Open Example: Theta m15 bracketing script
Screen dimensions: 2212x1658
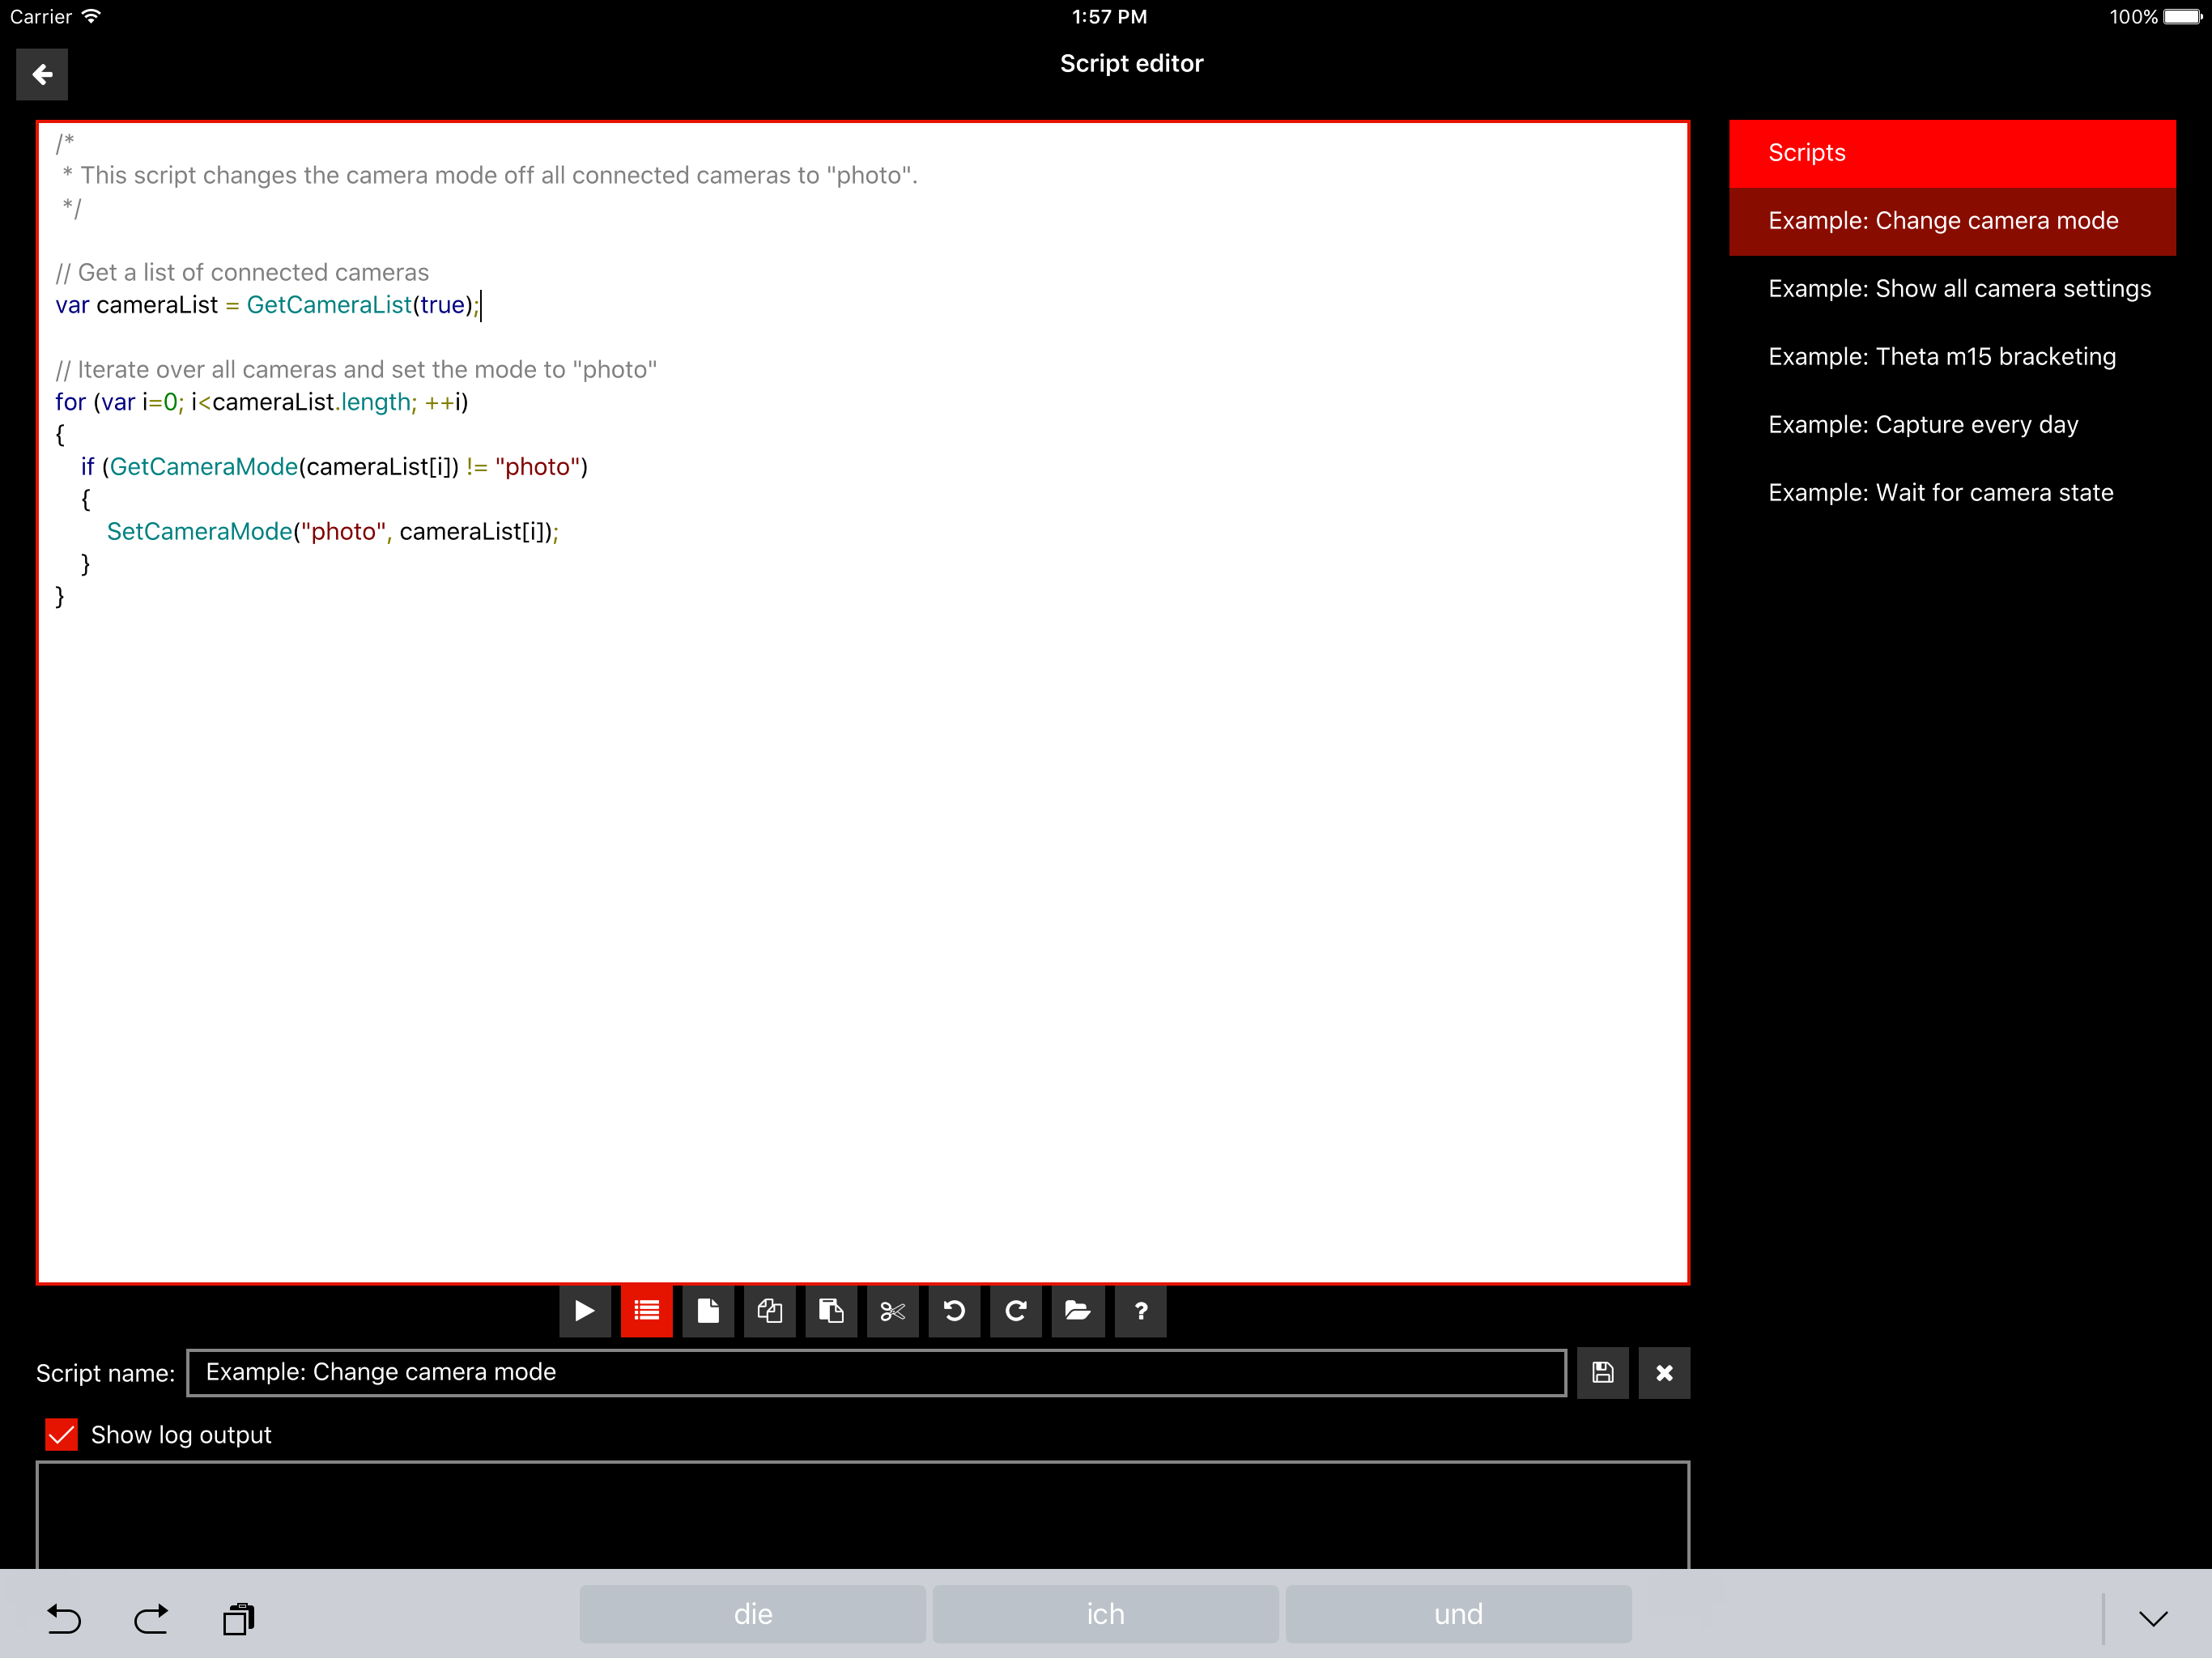point(1941,357)
